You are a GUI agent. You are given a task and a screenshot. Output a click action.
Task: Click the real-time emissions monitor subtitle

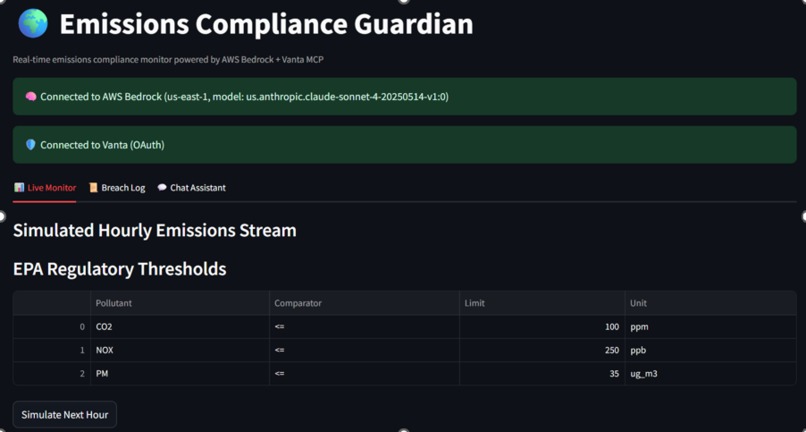(168, 60)
